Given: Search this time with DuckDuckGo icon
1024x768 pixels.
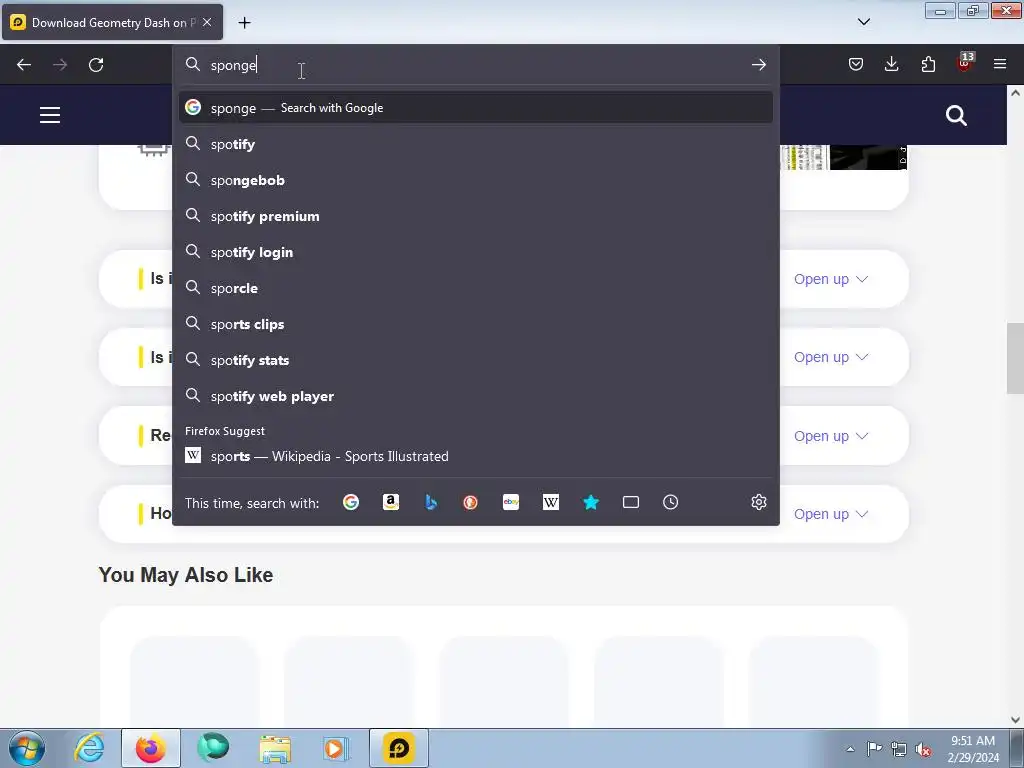Looking at the screenshot, I should [470, 502].
